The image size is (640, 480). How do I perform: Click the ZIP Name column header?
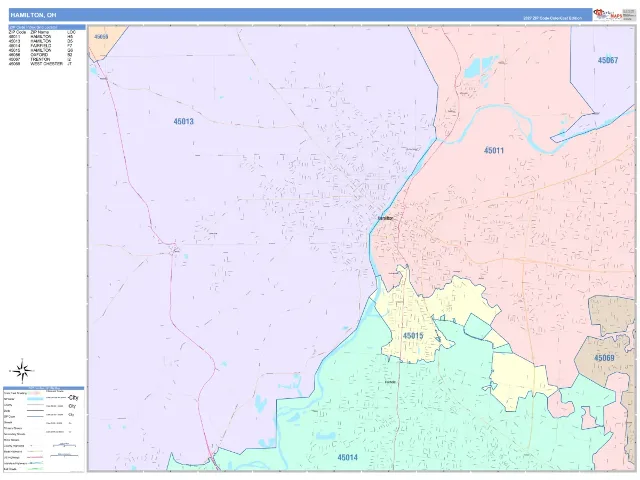pos(40,32)
